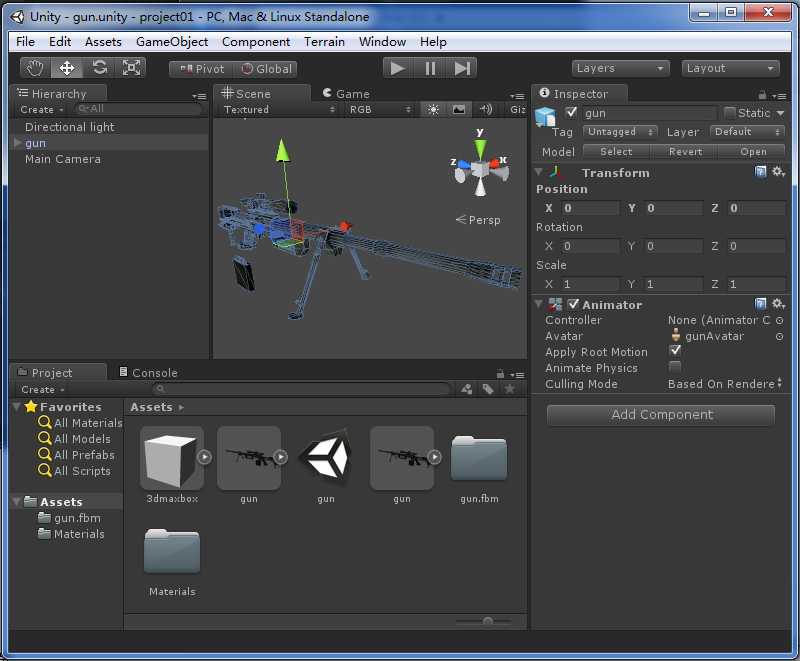Open Hierarchy Create dropdown
The width and height of the screenshot is (800, 661).
(41, 110)
